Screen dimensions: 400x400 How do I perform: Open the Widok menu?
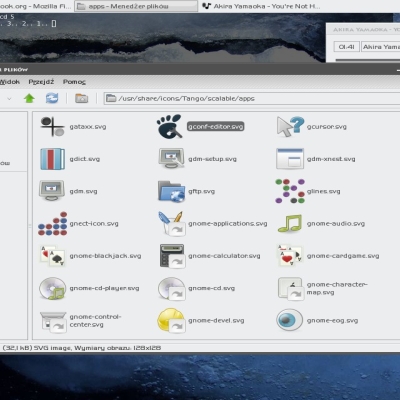coord(10,82)
